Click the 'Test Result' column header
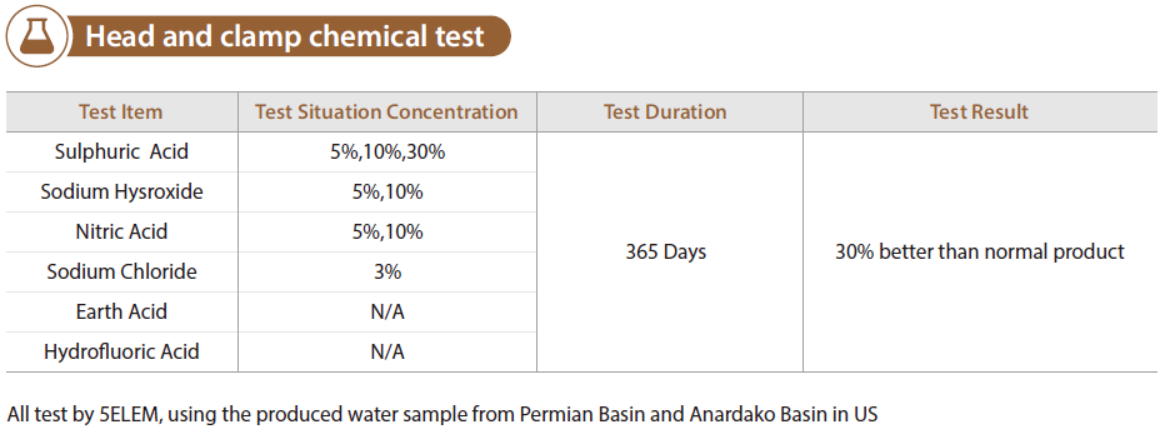The width and height of the screenshot is (1163, 433). 979,112
